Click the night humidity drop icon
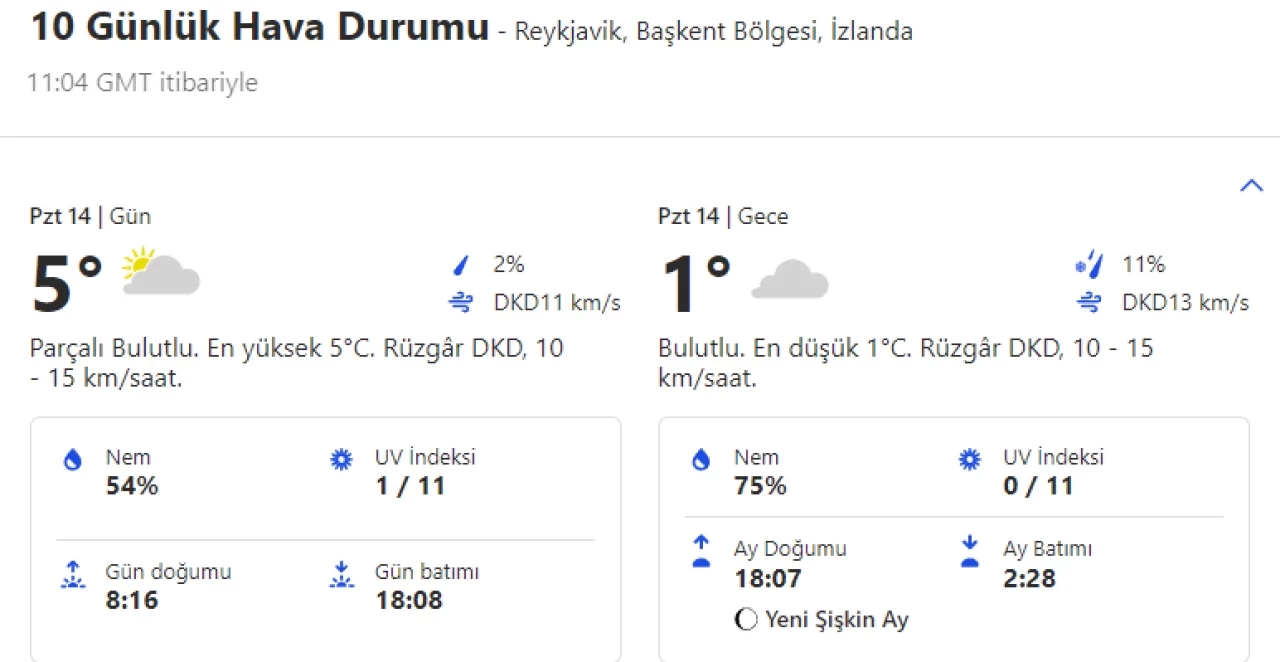Viewport: 1280px width, 662px height. (x=701, y=460)
